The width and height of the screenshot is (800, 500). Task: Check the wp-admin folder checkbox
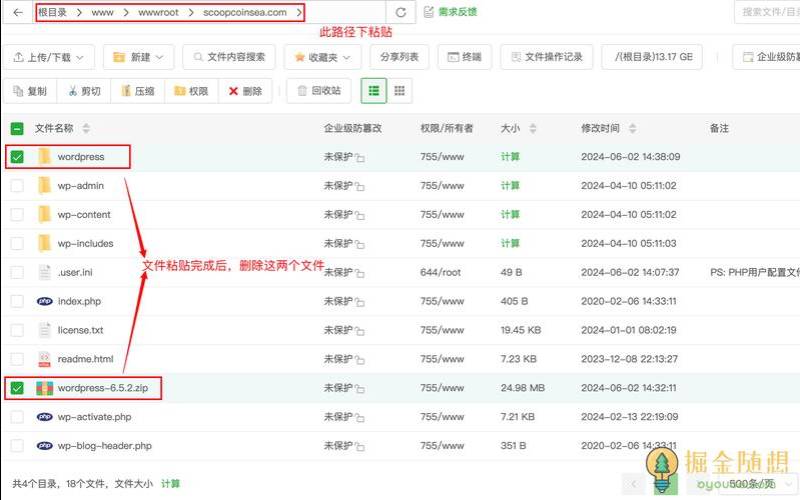pyautogui.click(x=17, y=186)
